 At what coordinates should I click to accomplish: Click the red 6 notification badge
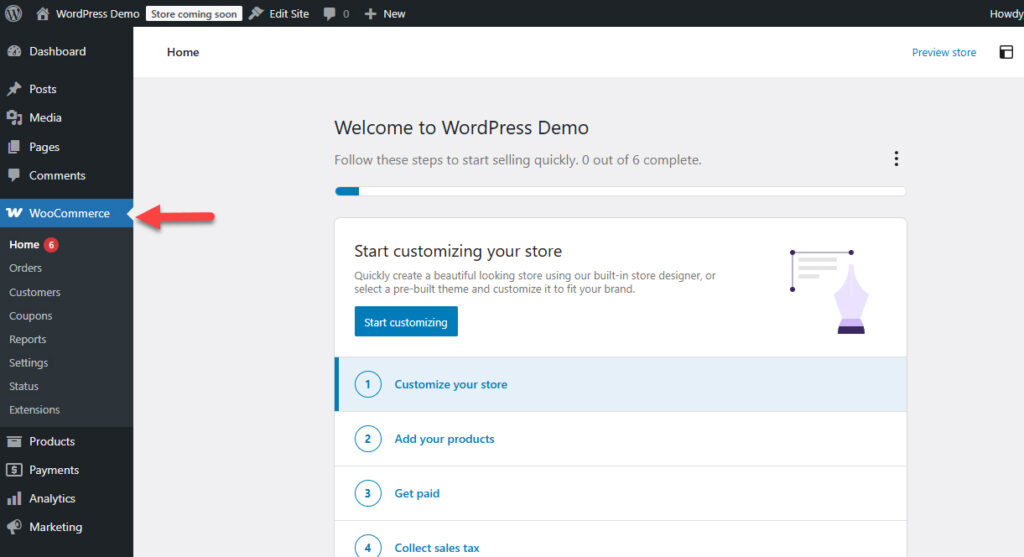[51, 244]
